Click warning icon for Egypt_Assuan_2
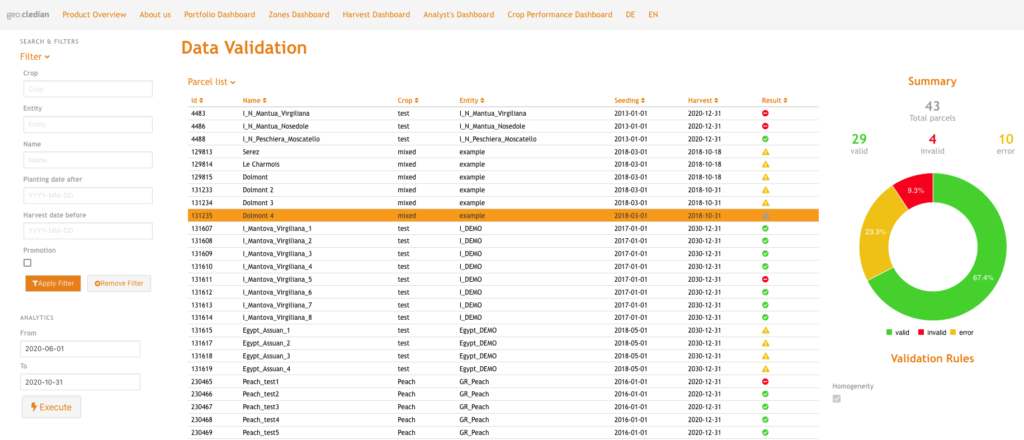The image size is (1024, 440). [x=765, y=343]
